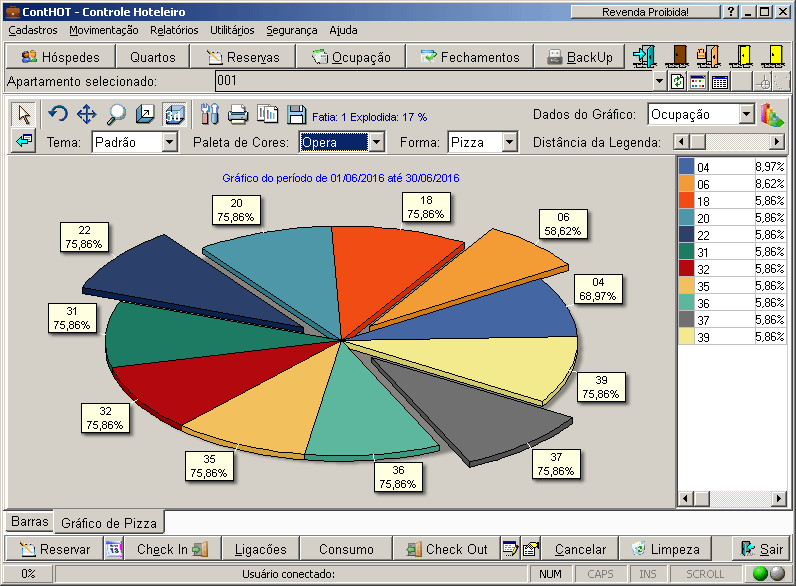Print the chart
Image resolution: width=796 pixels, height=586 pixels.
point(238,114)
